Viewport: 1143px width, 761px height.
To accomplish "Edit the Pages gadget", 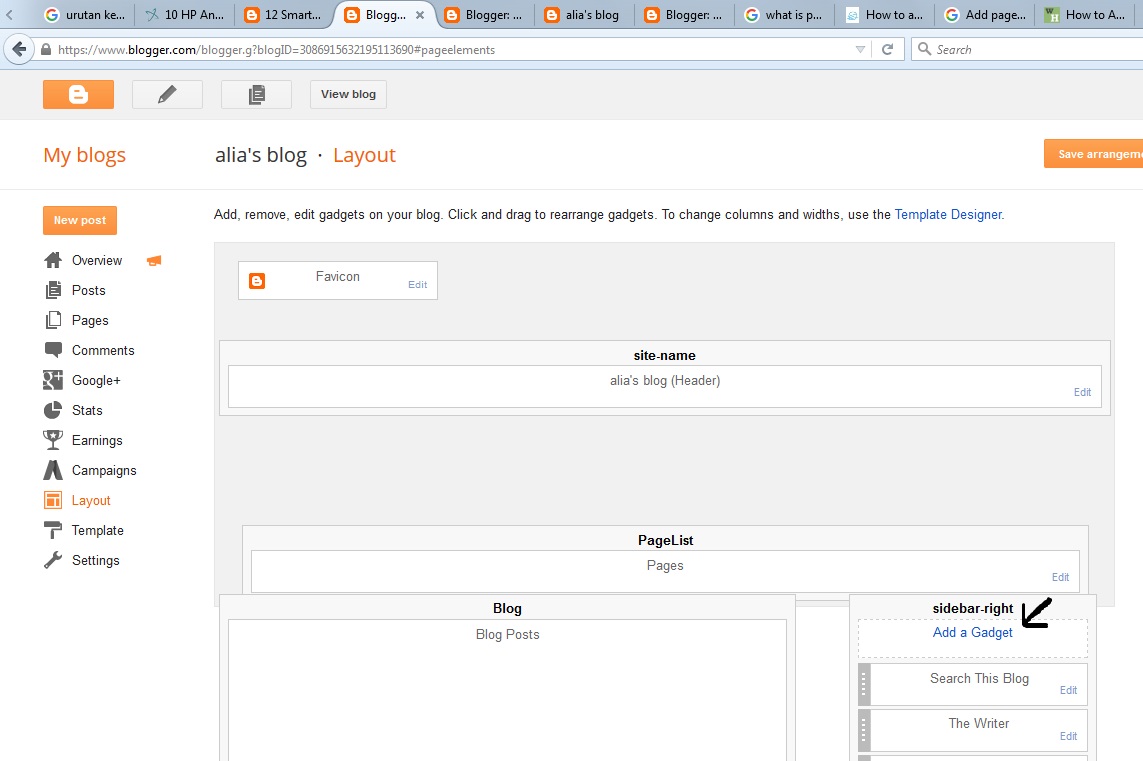I will tap(1061, 577).
